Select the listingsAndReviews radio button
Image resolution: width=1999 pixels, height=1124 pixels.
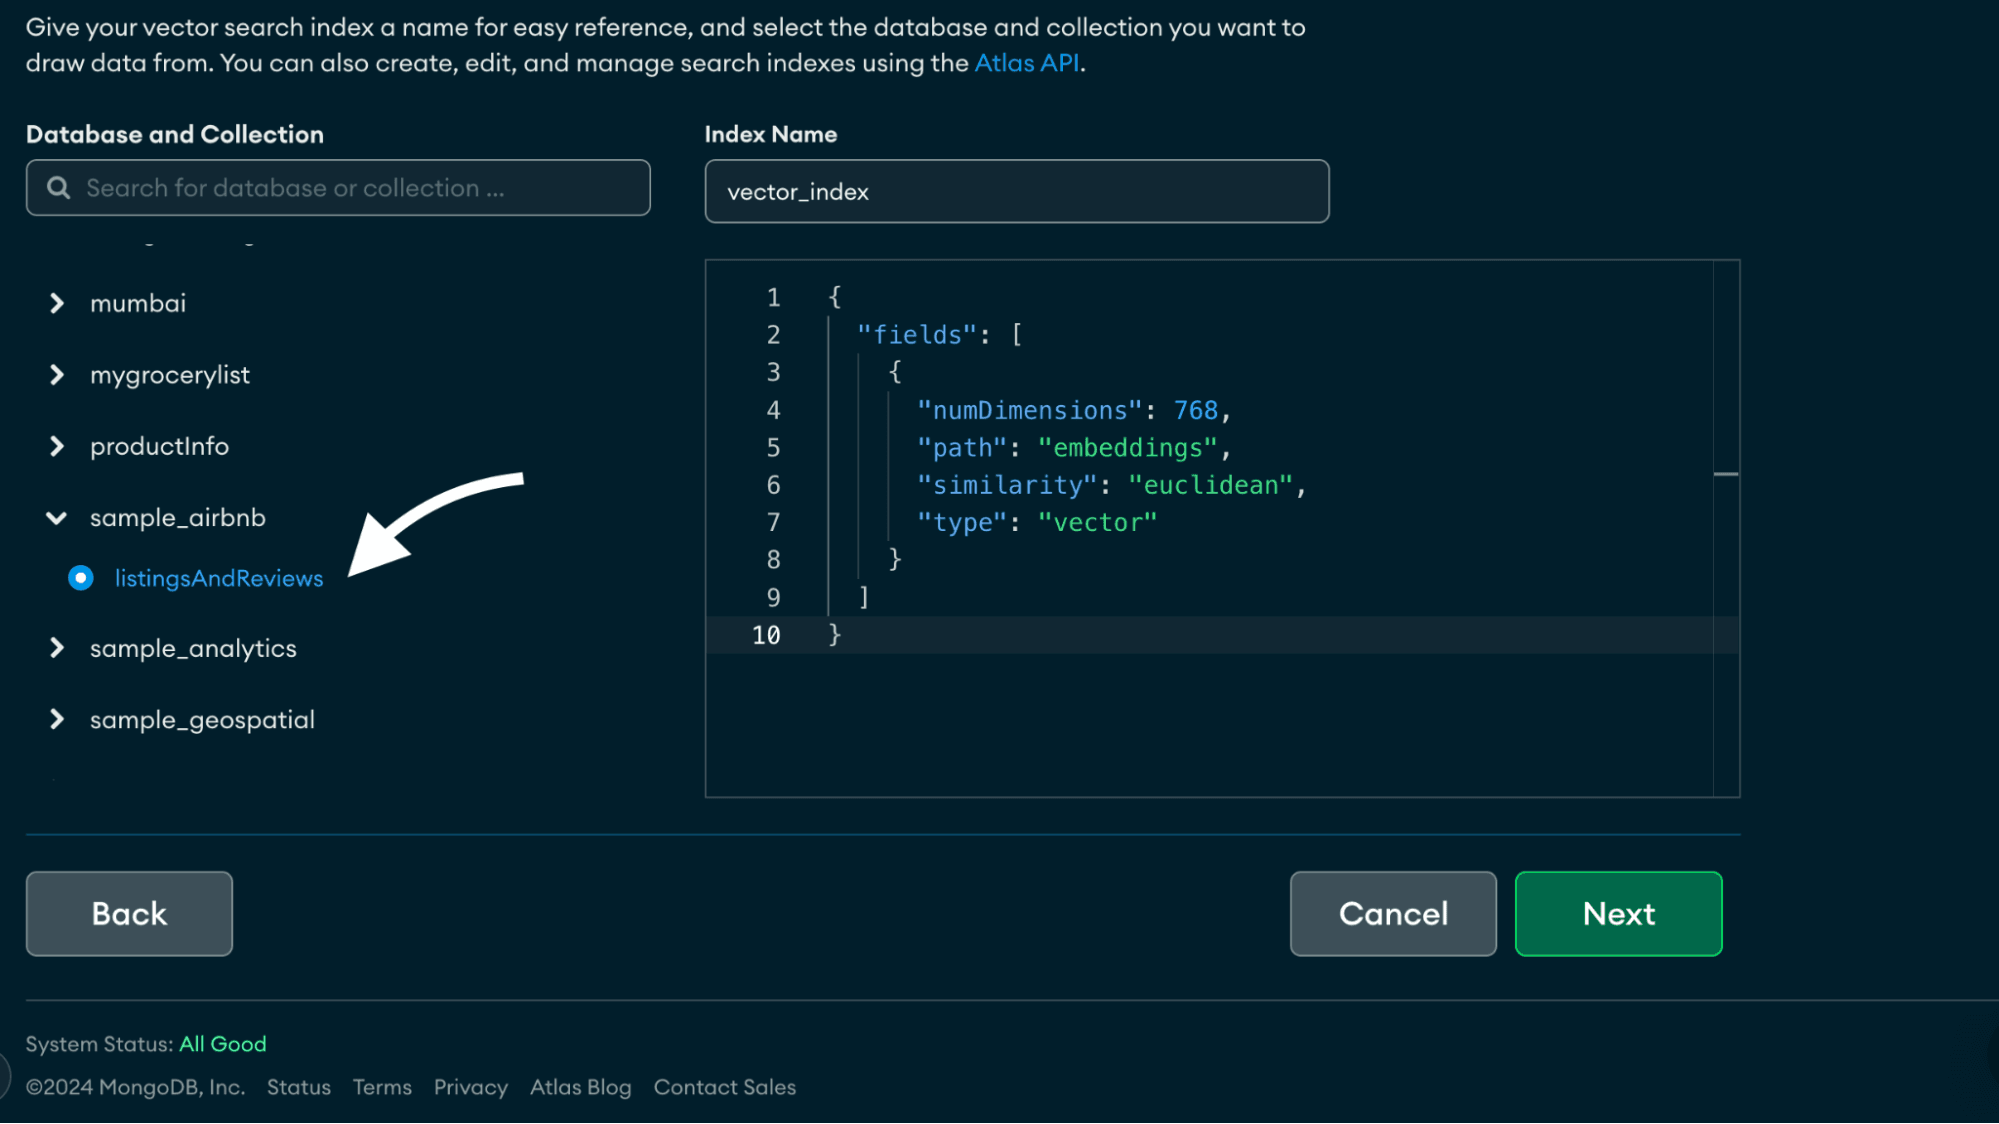(x=81, y=578)
